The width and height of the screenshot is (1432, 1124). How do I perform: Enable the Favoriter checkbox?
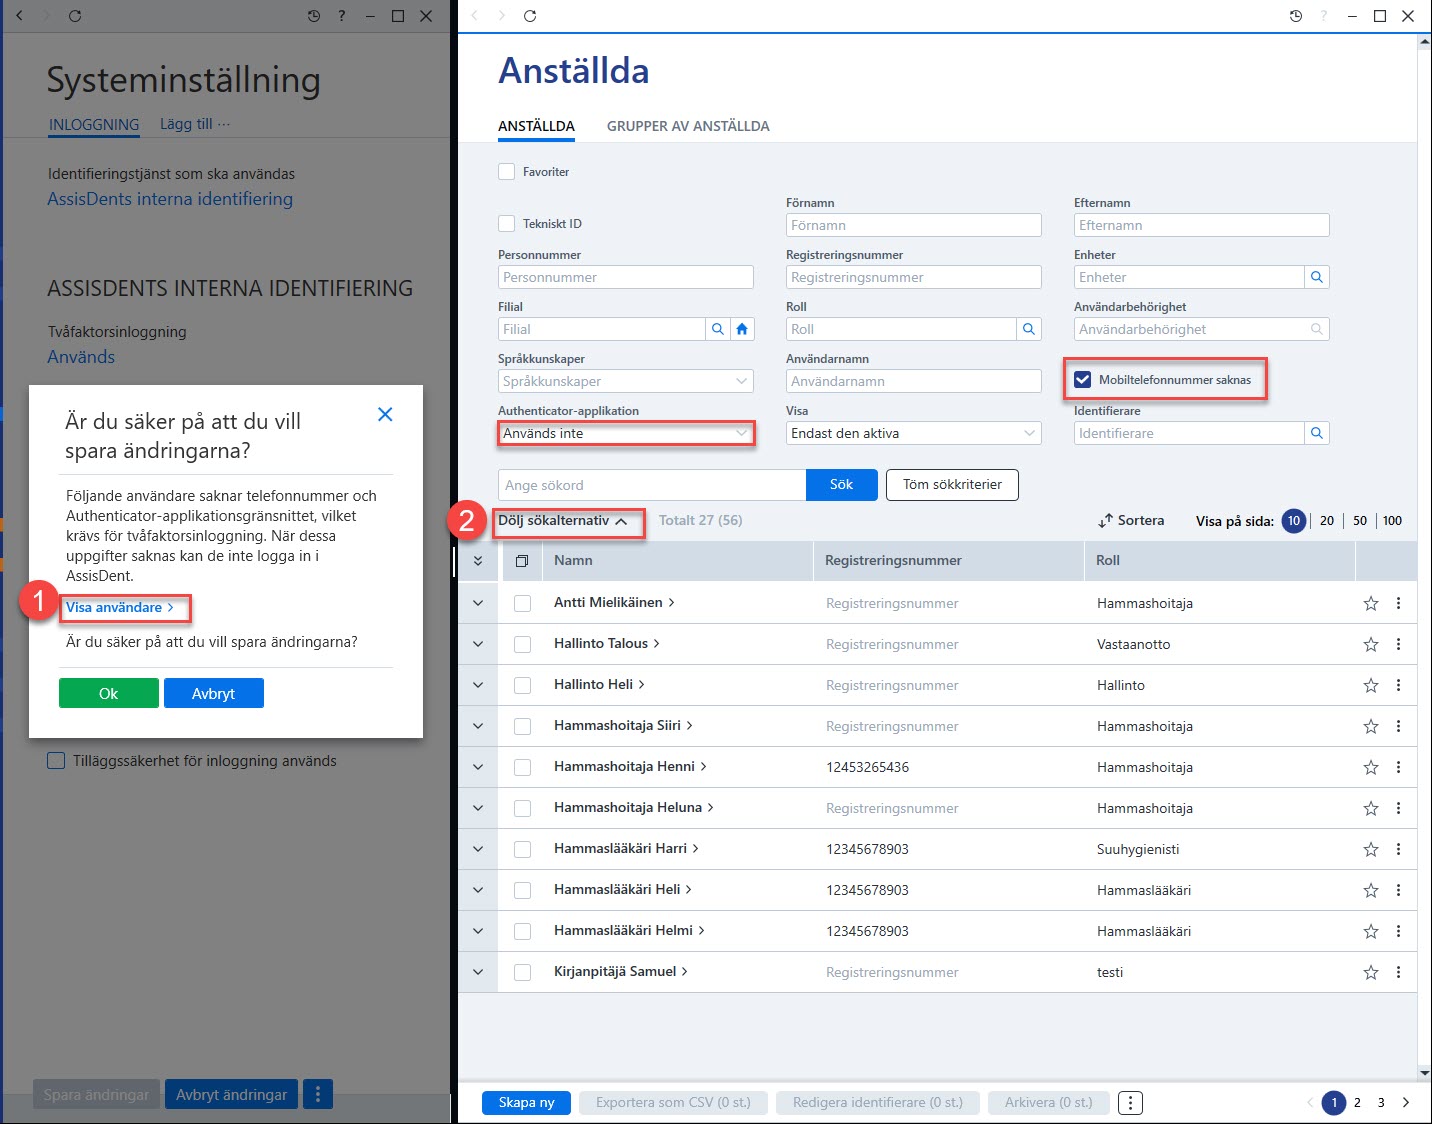coord(507,172)
